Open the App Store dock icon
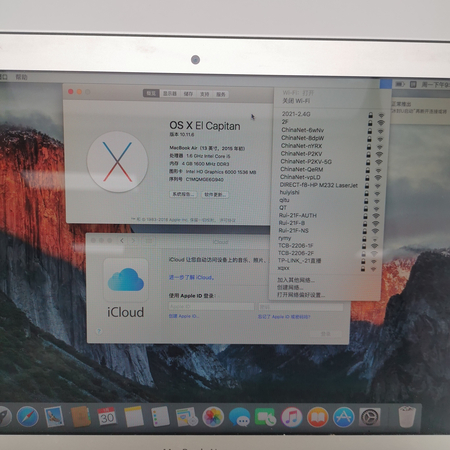Image resolution: width=450 pixels, height=450 pixels. 344,417
